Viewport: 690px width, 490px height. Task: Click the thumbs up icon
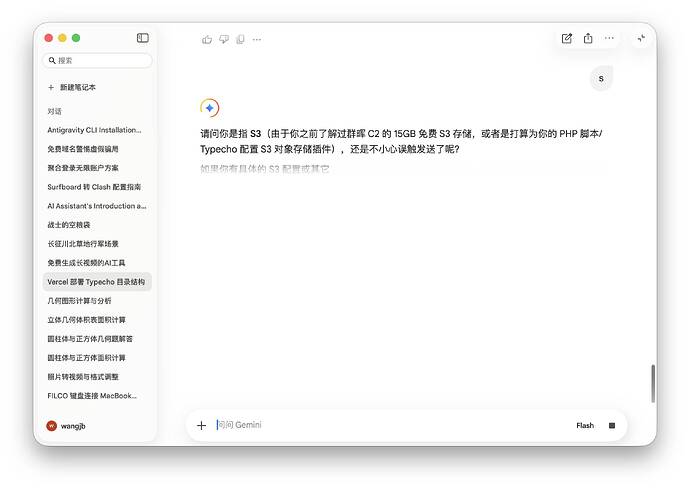pos(207,40)
